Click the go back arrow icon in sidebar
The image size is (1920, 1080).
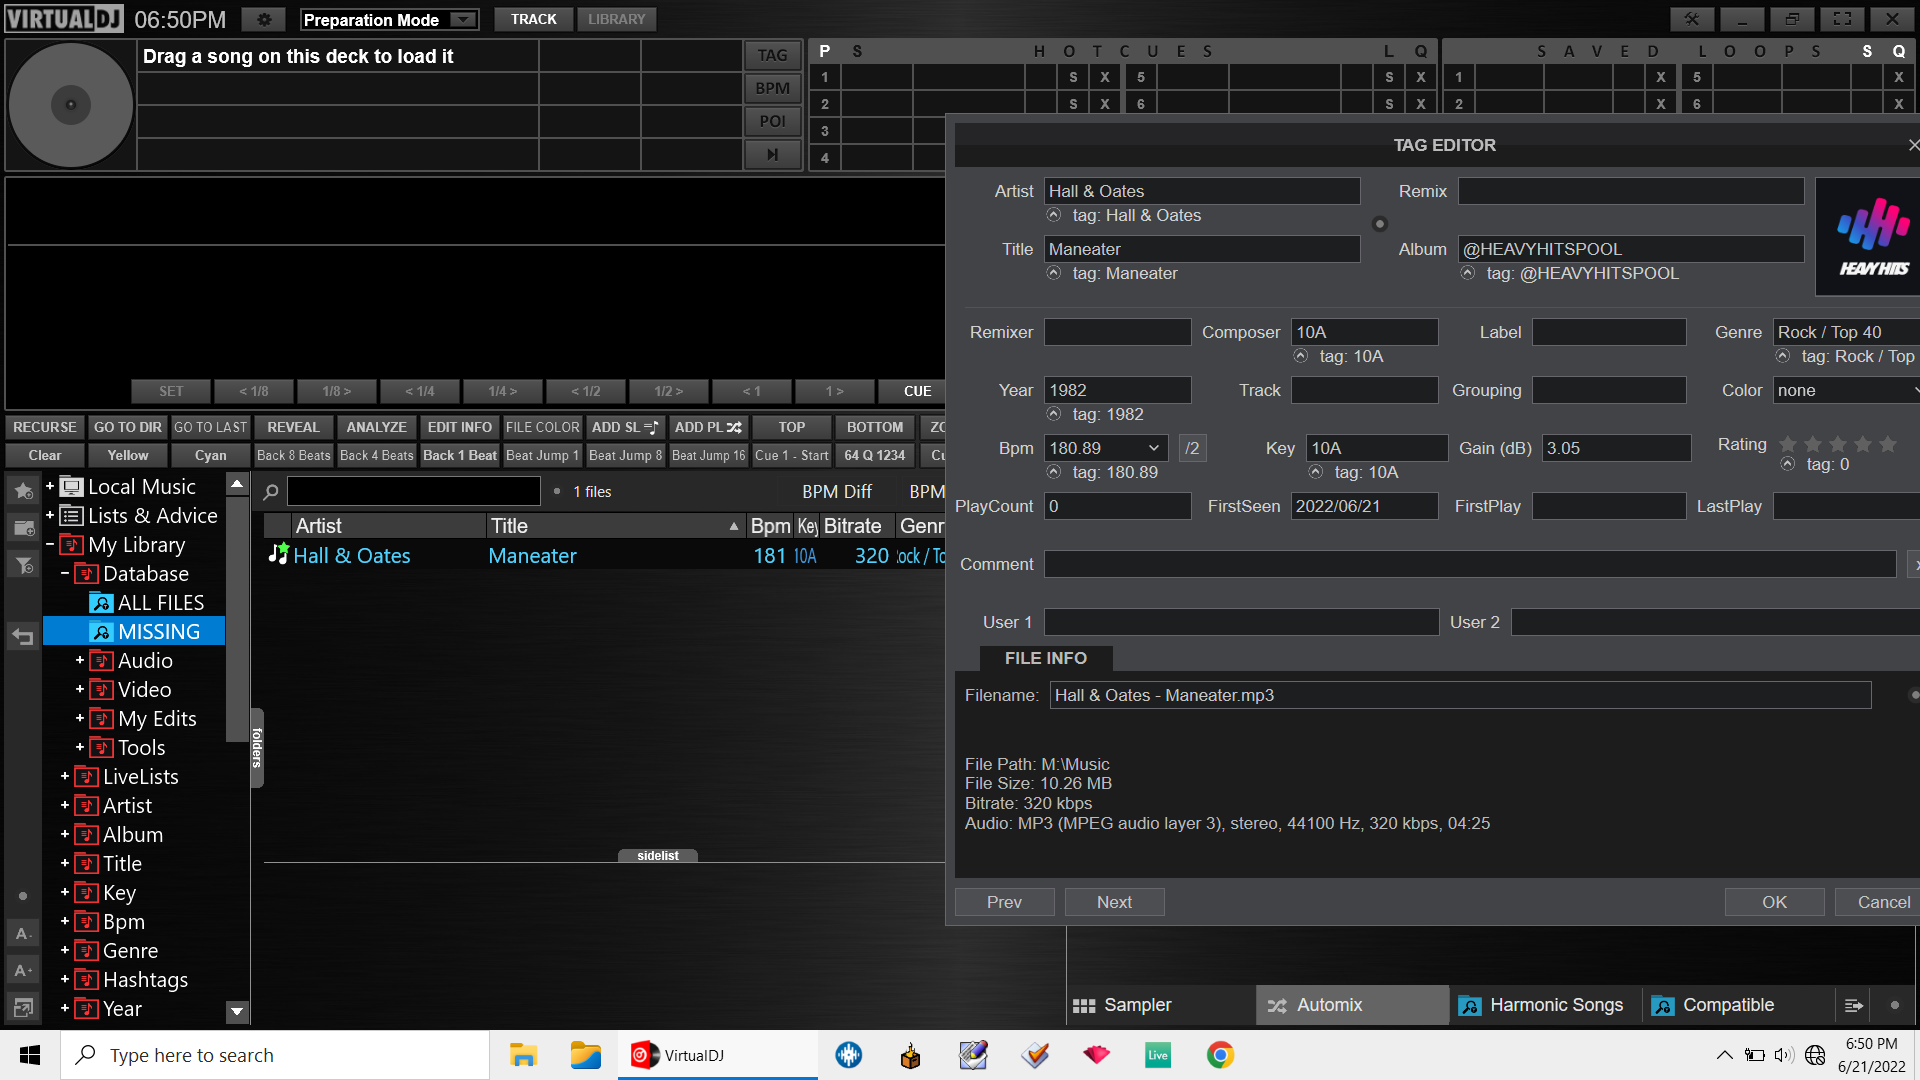pyautogui.click(x=23, y=635)
